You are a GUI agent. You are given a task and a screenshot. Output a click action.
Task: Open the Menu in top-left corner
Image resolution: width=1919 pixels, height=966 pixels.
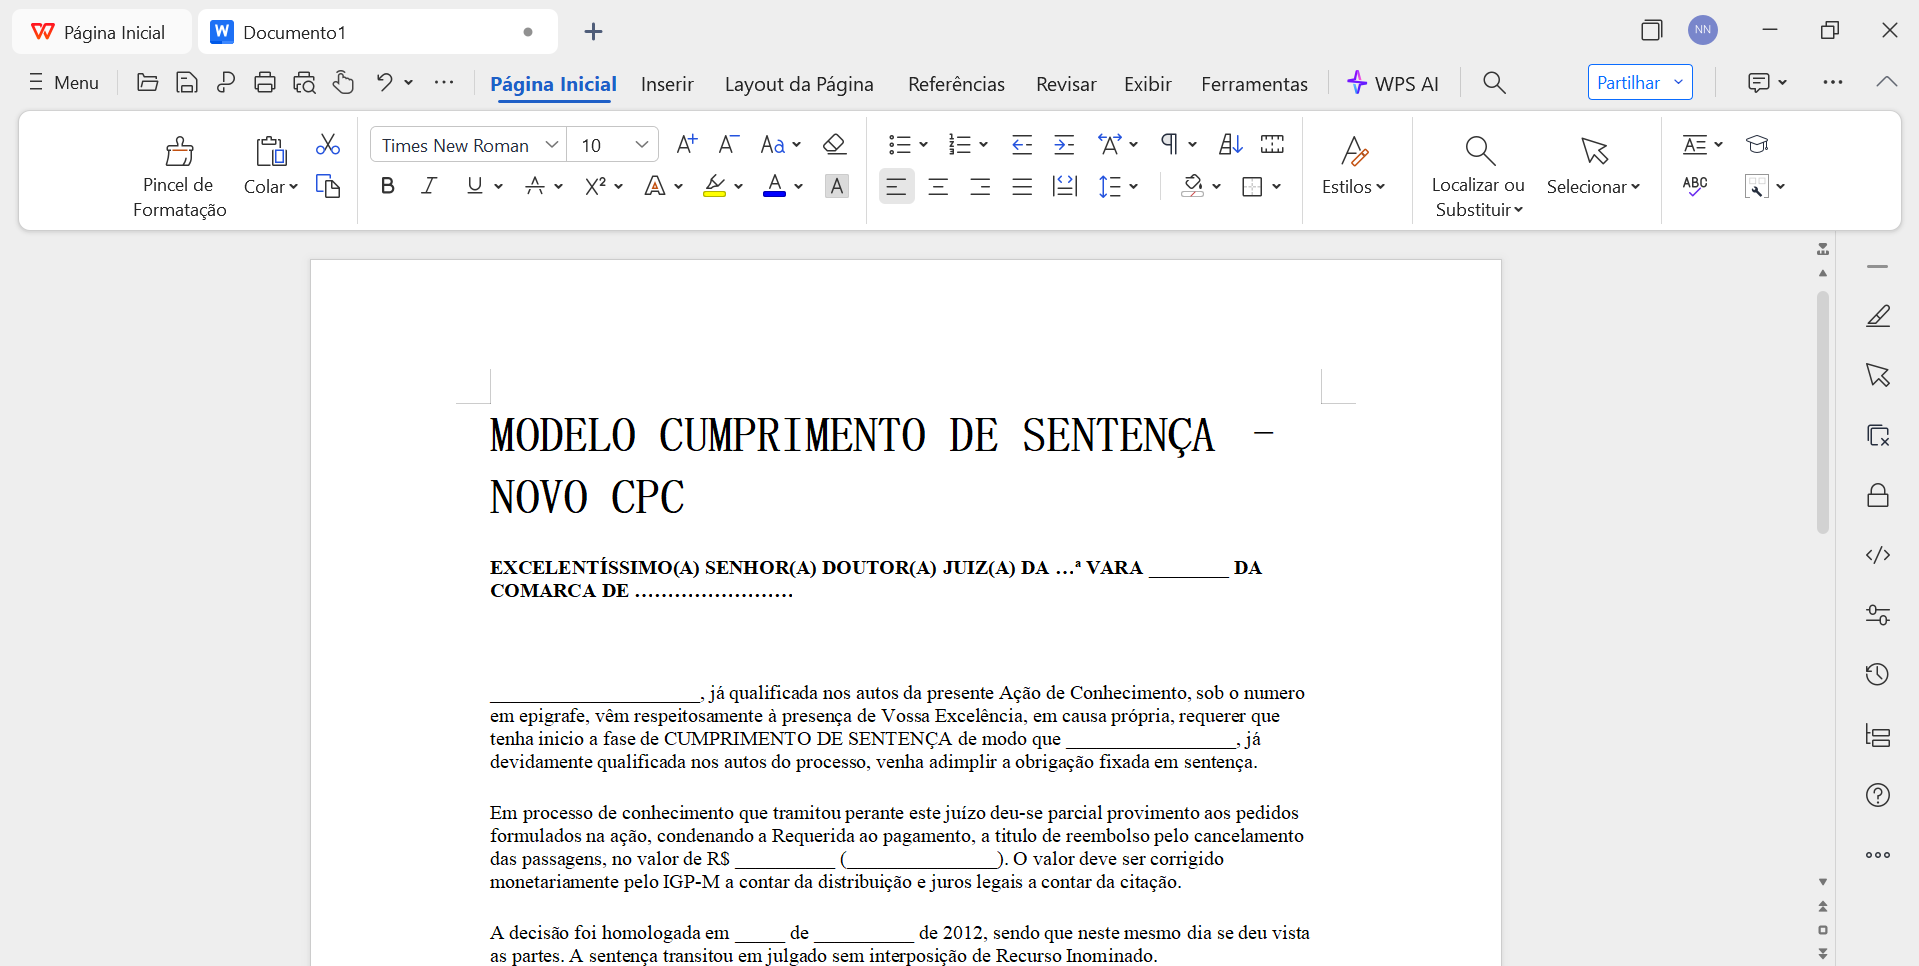pos(63,82)
